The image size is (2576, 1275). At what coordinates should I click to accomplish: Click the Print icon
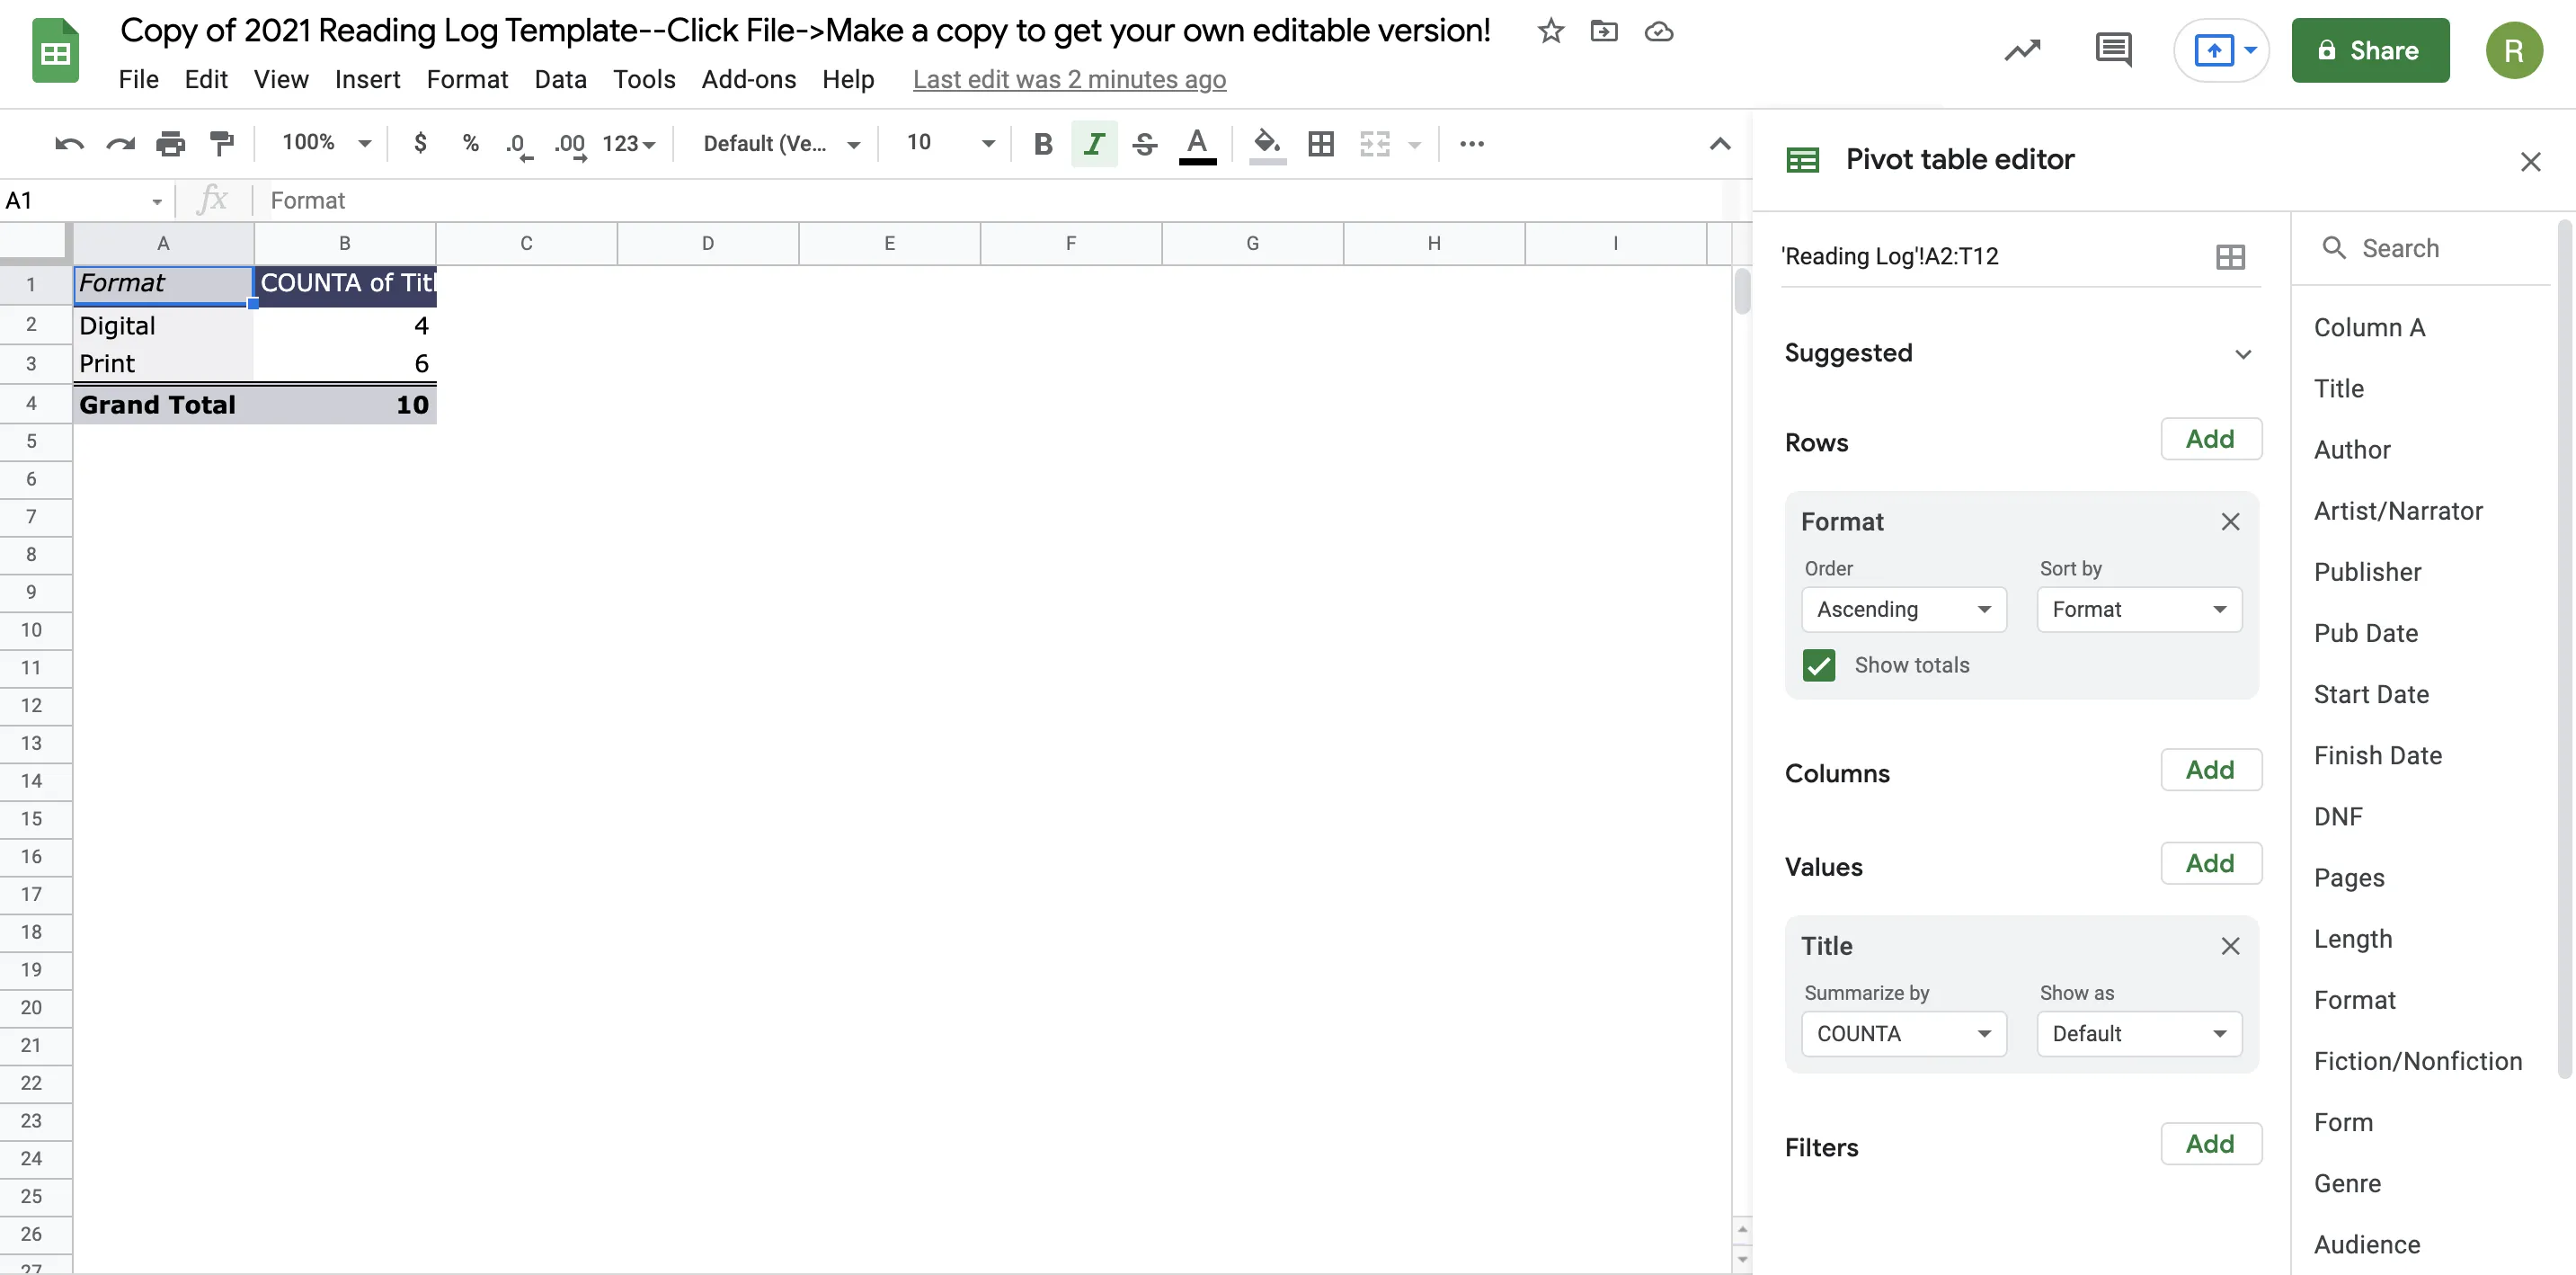pyautogui.click(x=170, y=144)
